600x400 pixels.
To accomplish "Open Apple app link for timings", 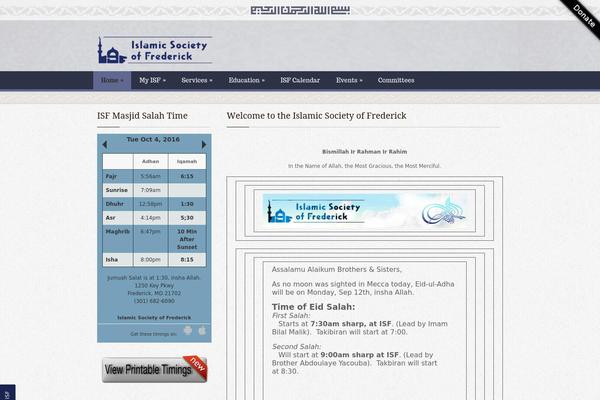I will [202, 330].
